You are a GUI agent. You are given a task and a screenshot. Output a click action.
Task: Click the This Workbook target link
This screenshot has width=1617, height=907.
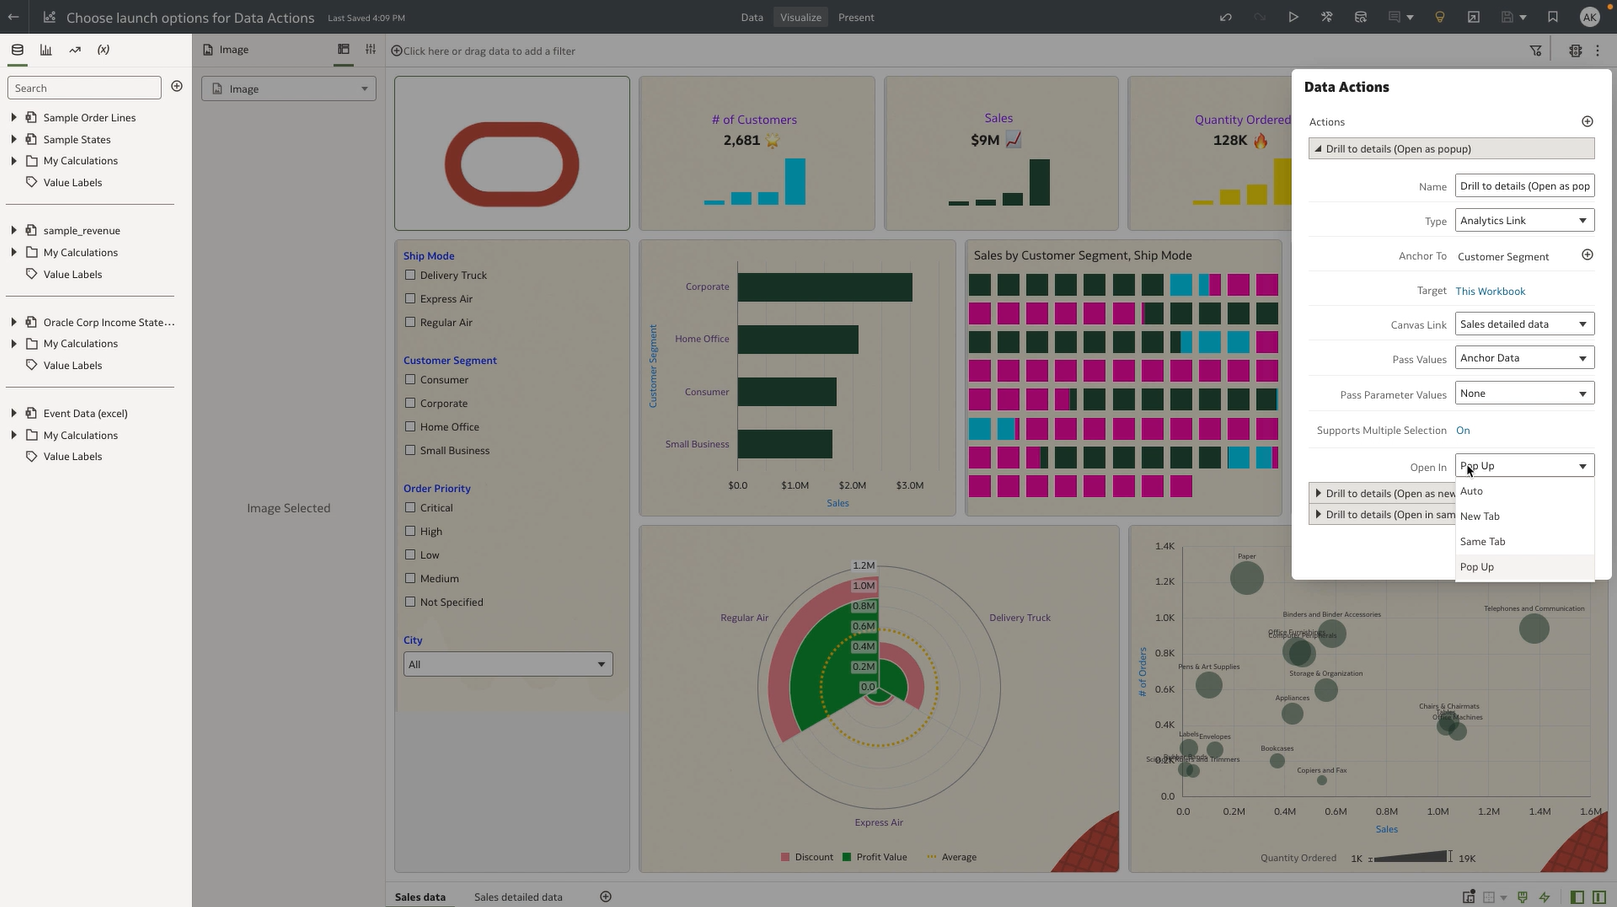[1490, 291]
